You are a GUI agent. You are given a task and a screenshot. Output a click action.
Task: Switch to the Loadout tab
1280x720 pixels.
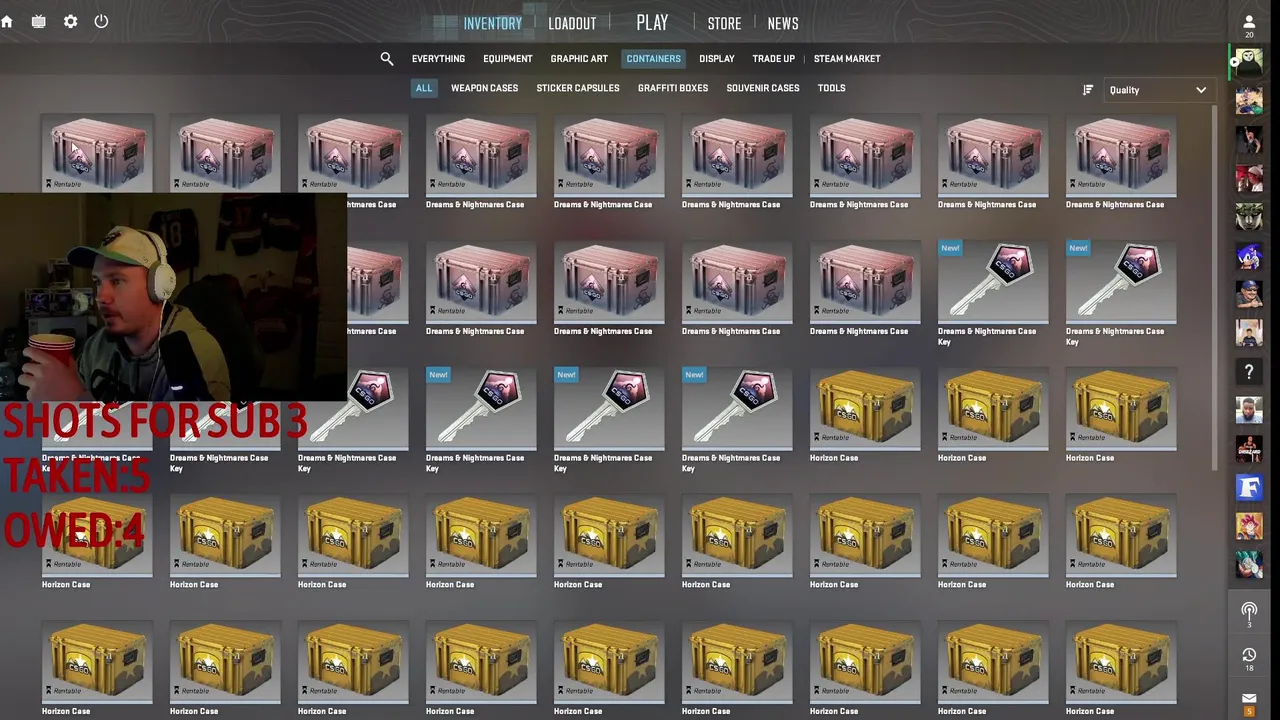[x=572, y=23]
